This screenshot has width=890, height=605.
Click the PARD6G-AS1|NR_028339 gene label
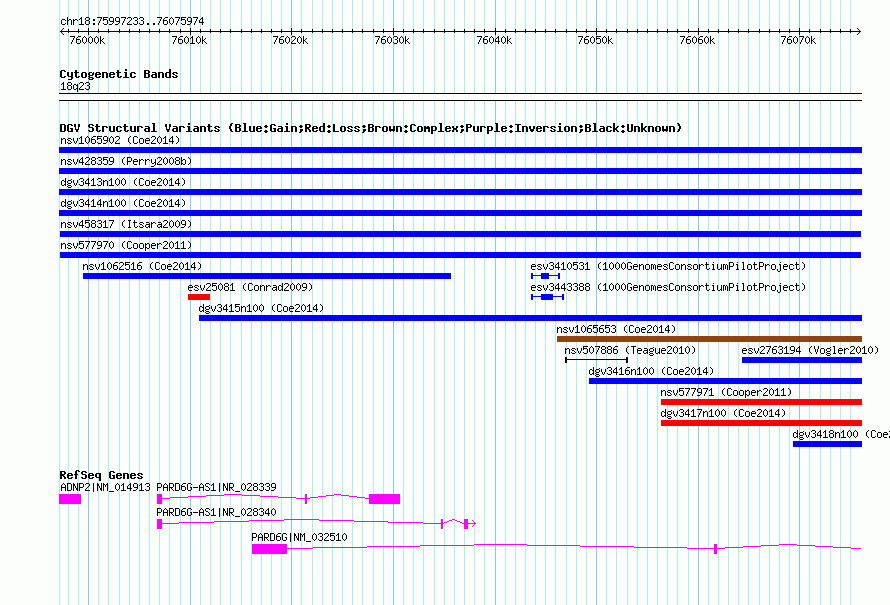[216, 487]
